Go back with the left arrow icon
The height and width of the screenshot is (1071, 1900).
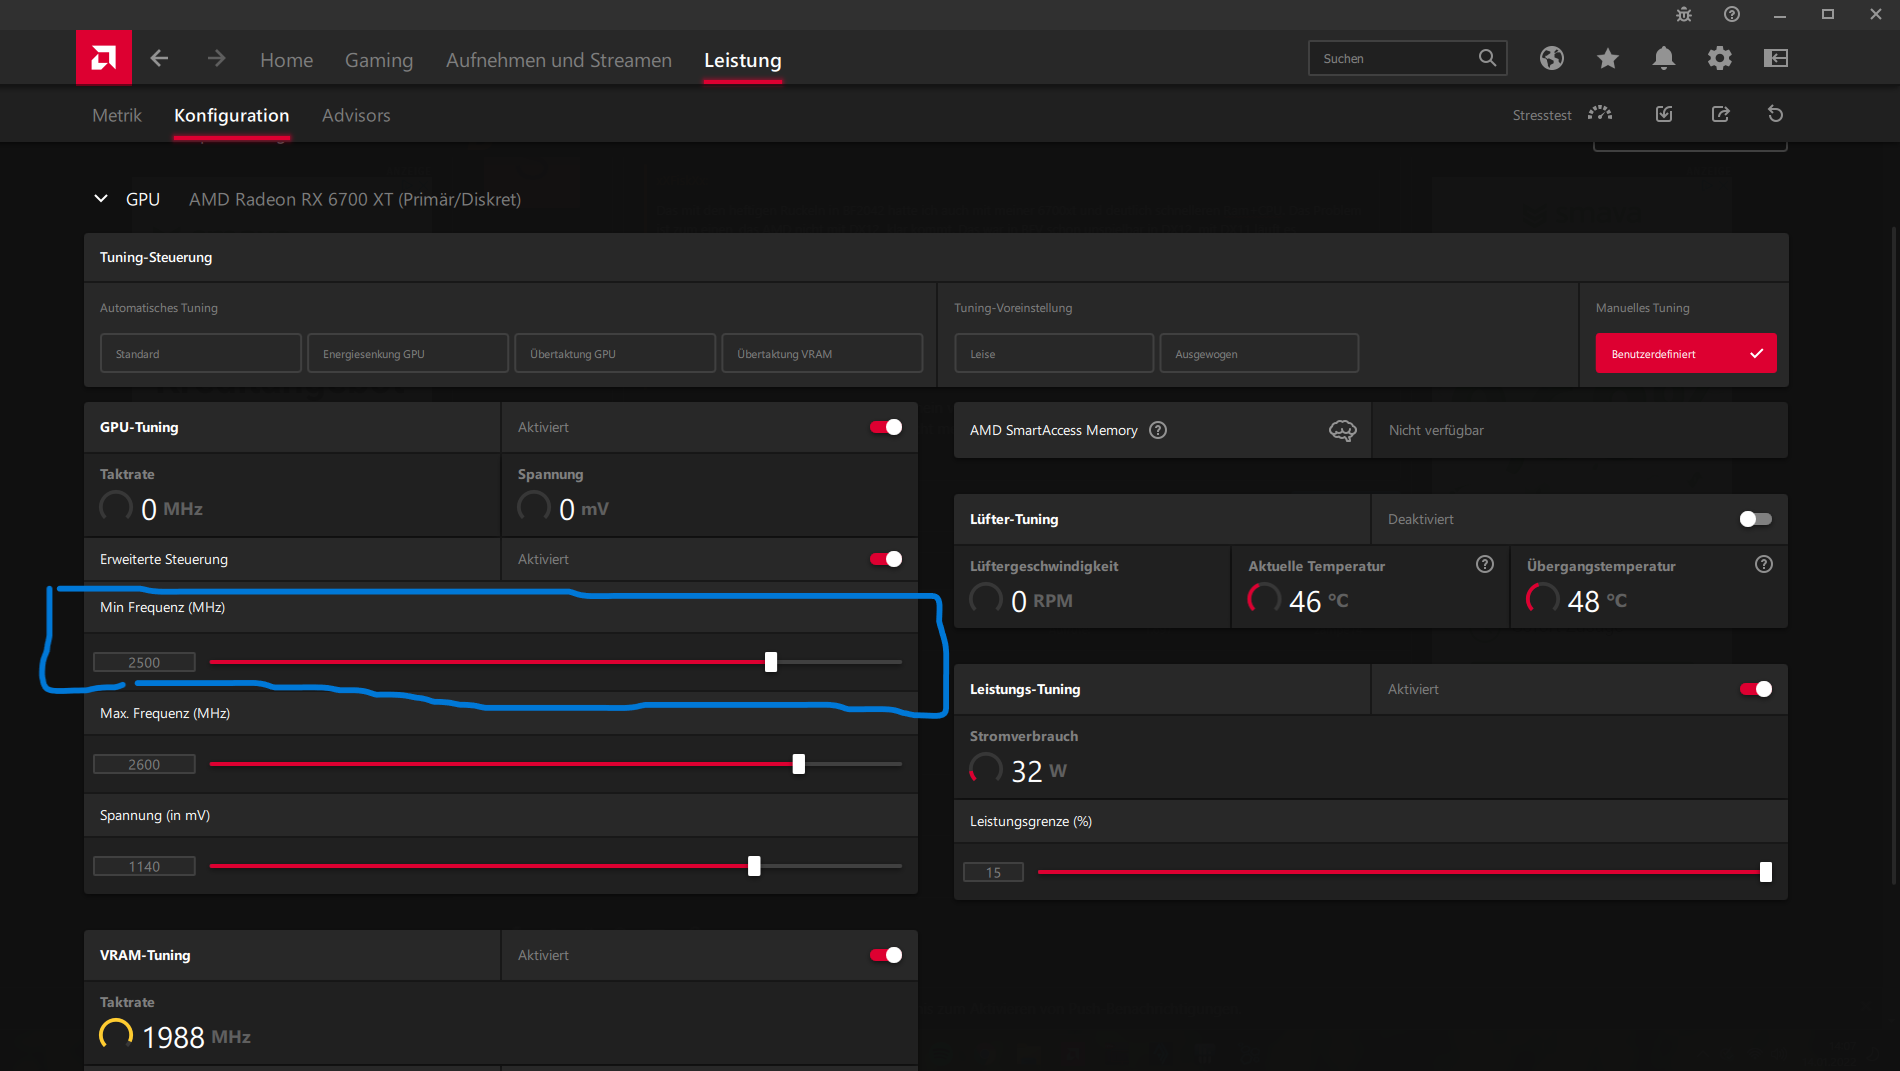(x=159, y=58)
